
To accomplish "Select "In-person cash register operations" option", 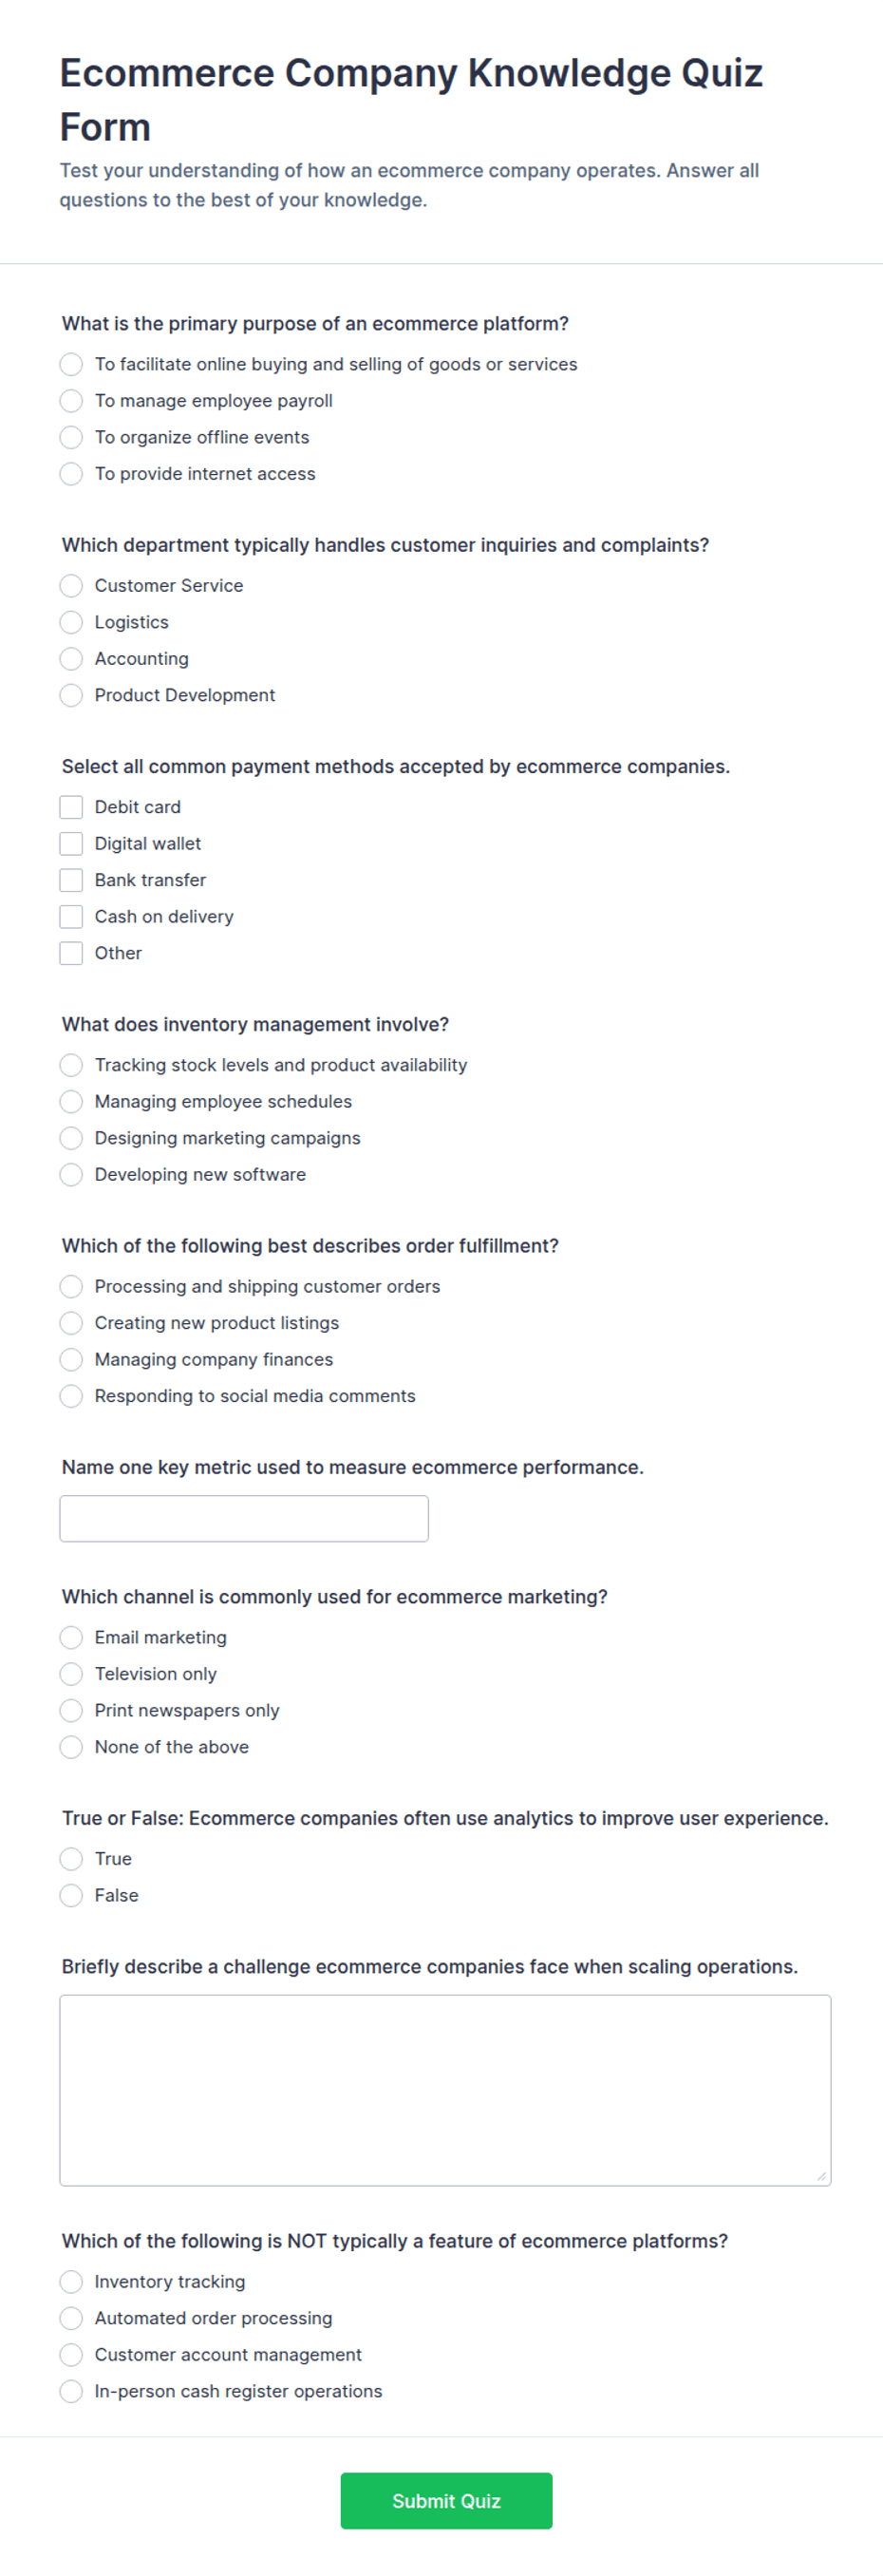I will pyautogui.click(x=71, y=2391).
